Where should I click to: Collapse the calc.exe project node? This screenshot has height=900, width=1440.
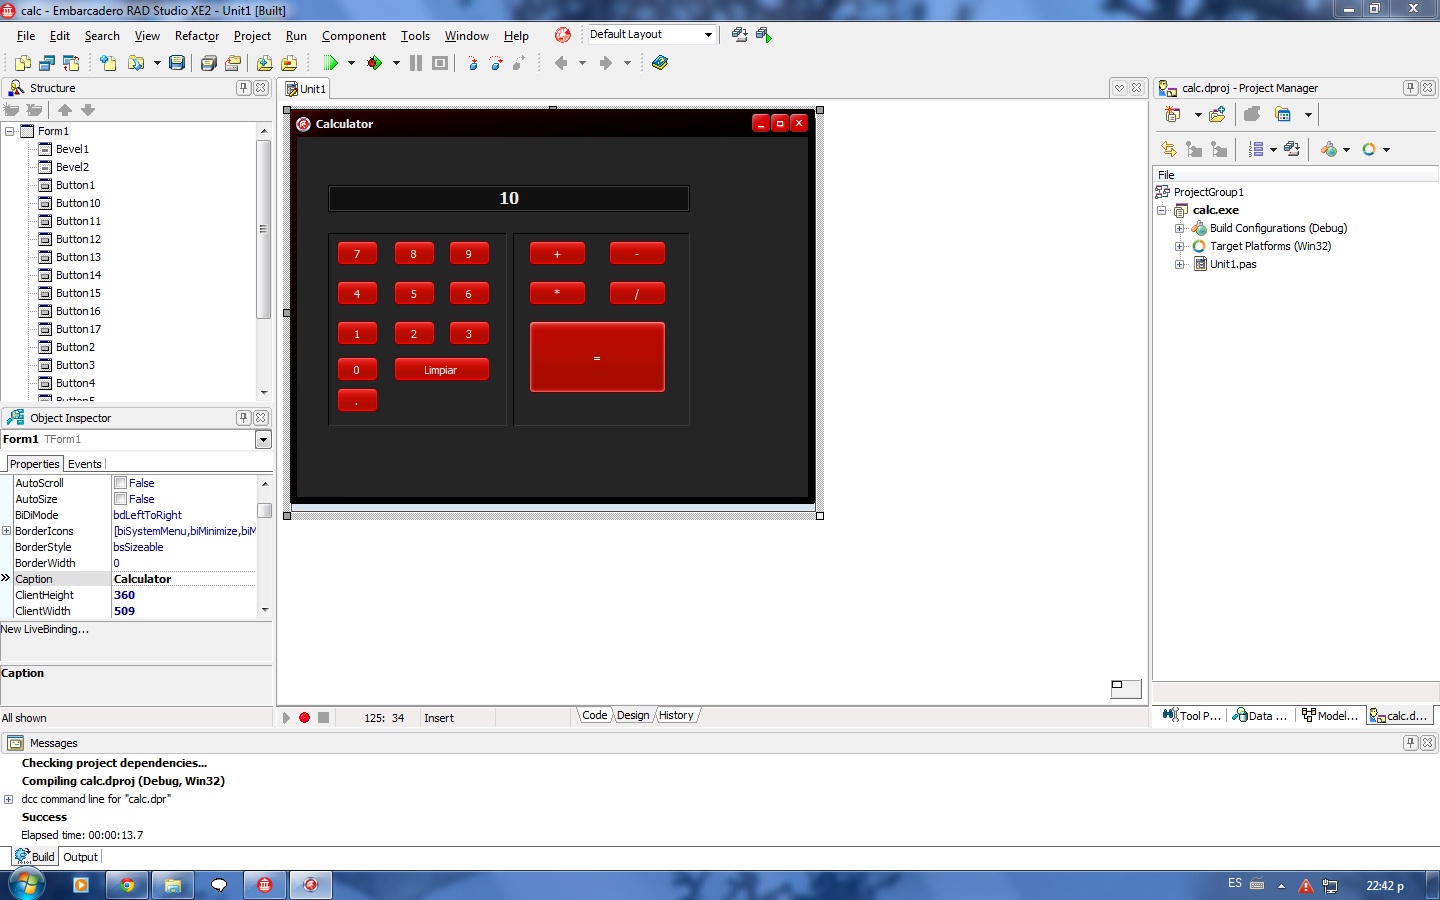[x=1162, y=210]
